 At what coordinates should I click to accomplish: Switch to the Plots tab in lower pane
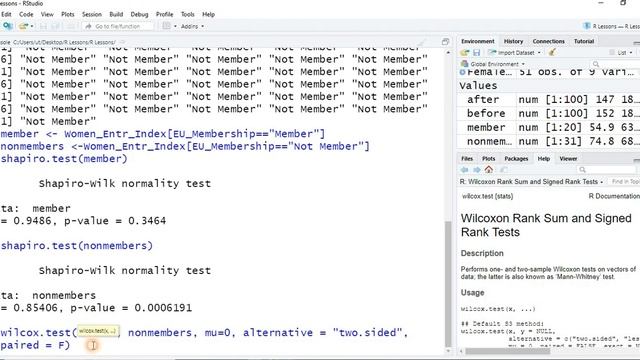coord(488,159)
